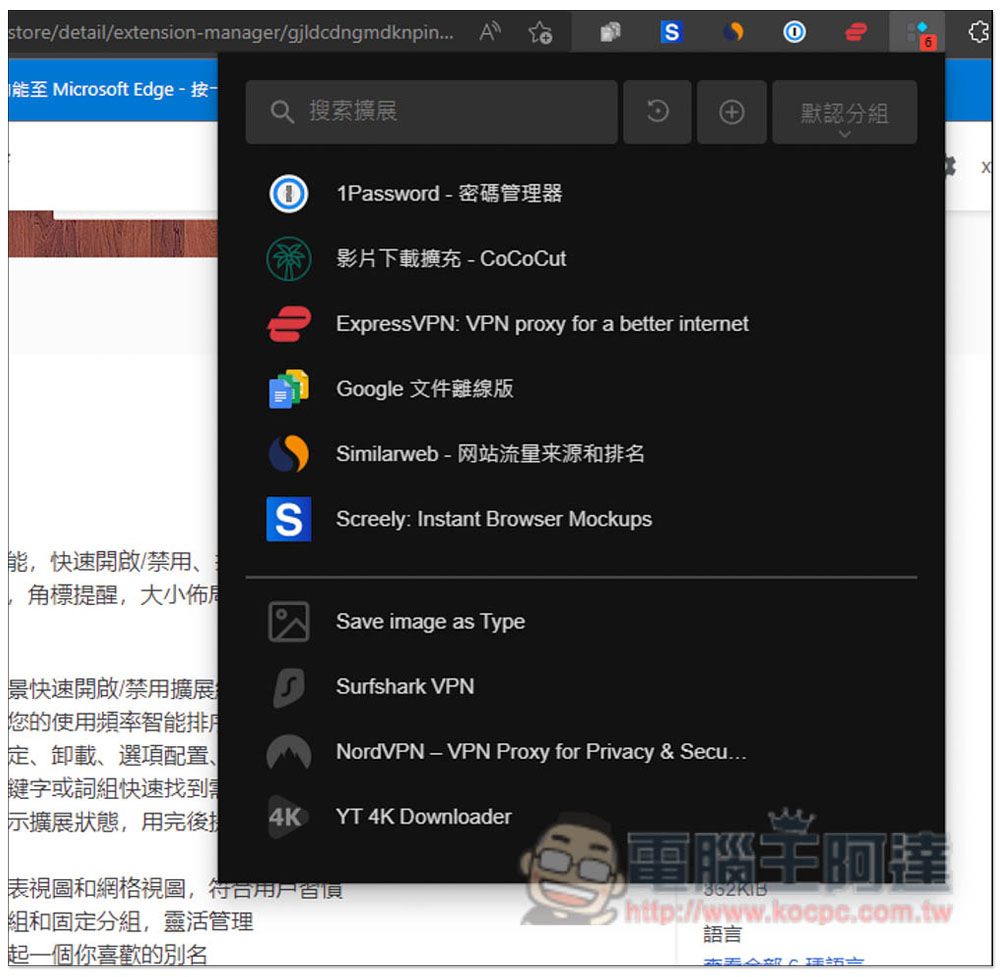Click the Read Aloud icon in address bar

click(489, 32)
